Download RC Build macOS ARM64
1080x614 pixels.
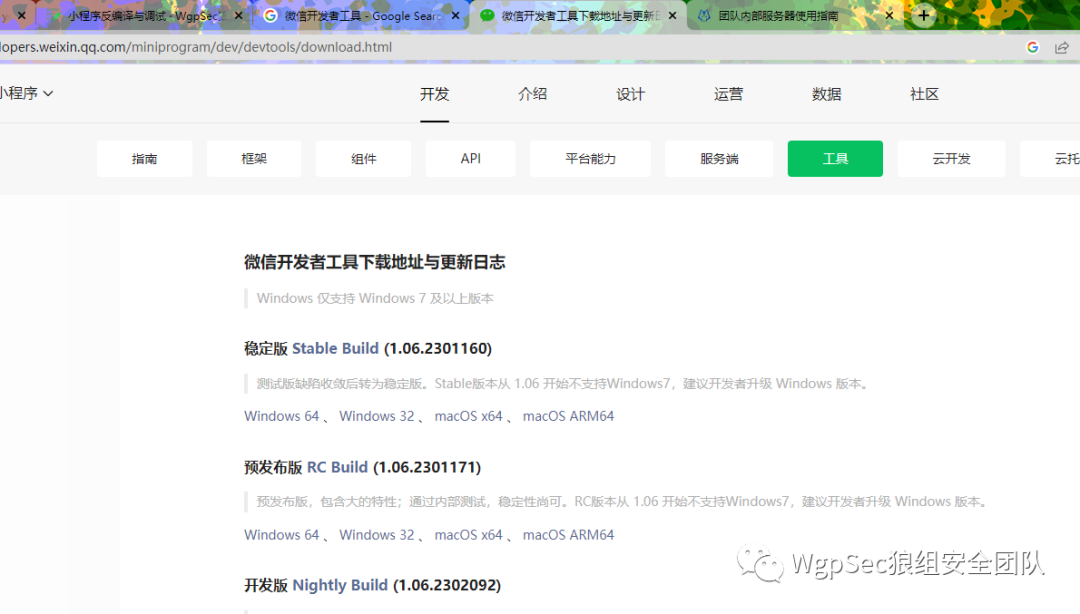pyautogui.click(x=568, y=535)
